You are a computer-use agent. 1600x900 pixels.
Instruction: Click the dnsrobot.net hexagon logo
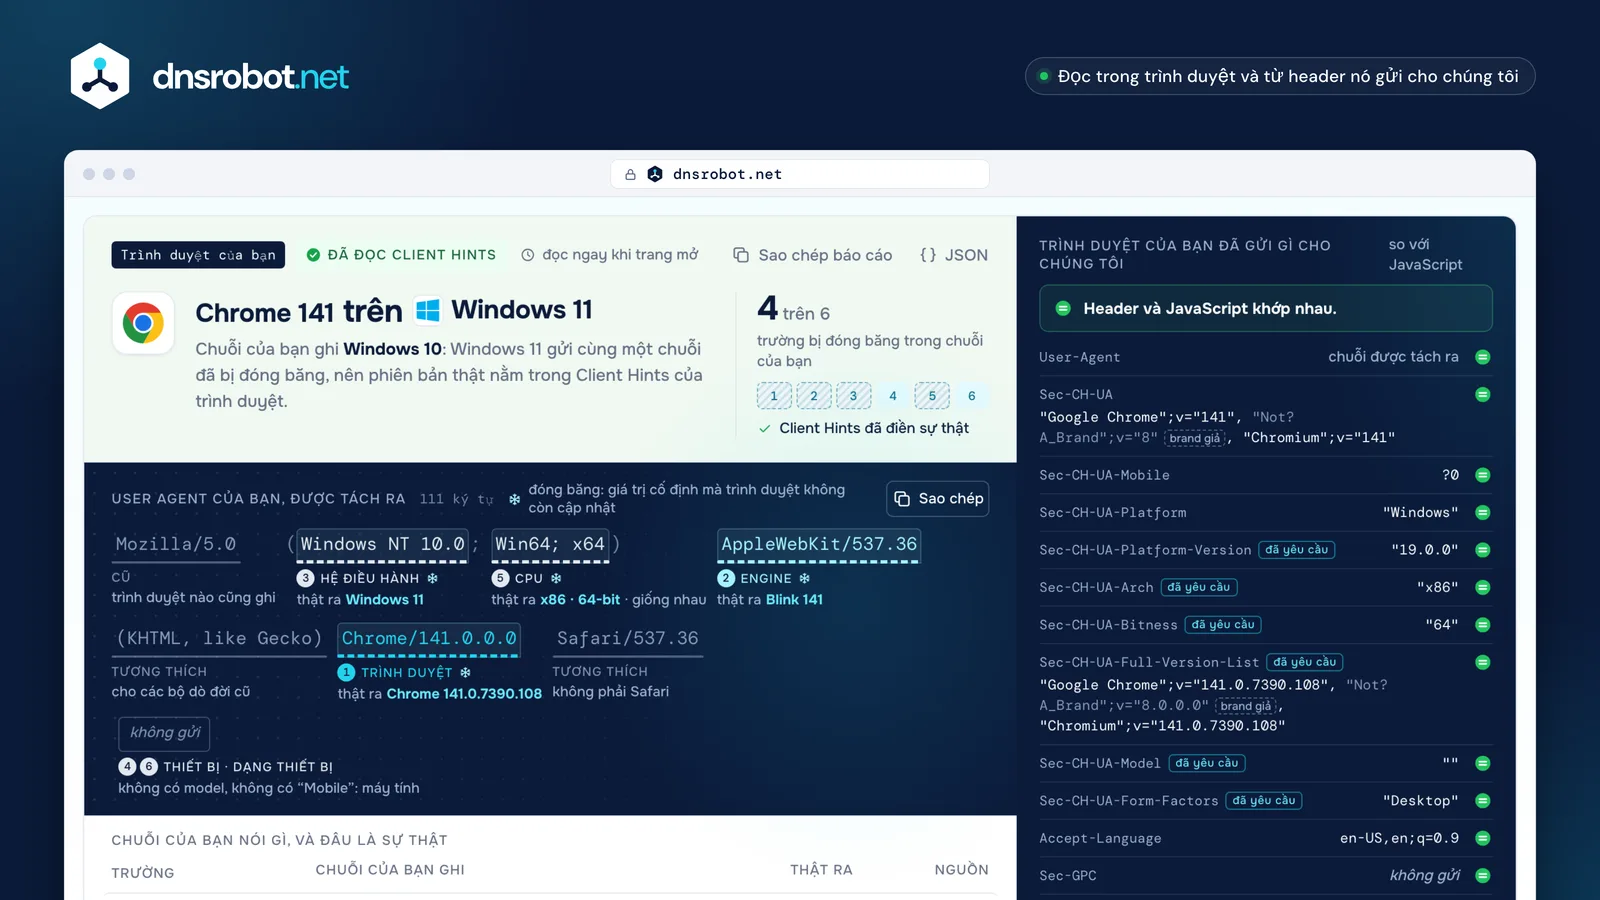click(100, 76)
